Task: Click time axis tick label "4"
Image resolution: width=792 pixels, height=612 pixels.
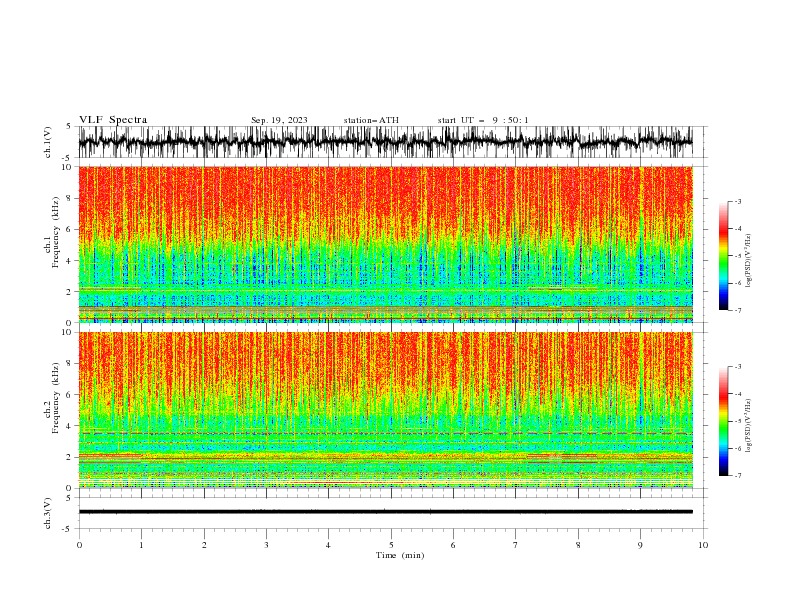Action: pos(328,545)
